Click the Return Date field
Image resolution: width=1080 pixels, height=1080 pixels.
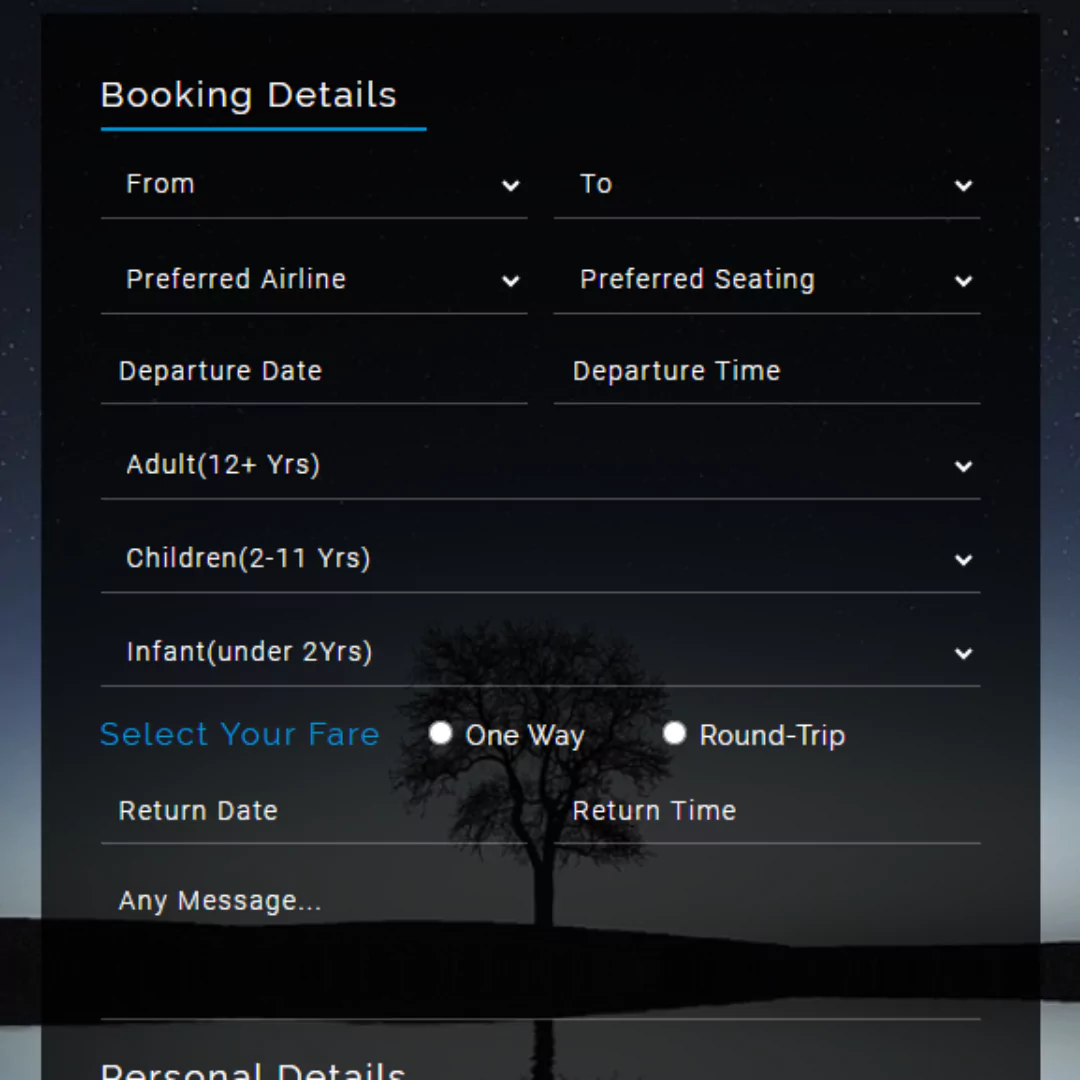tap(314, 811)
